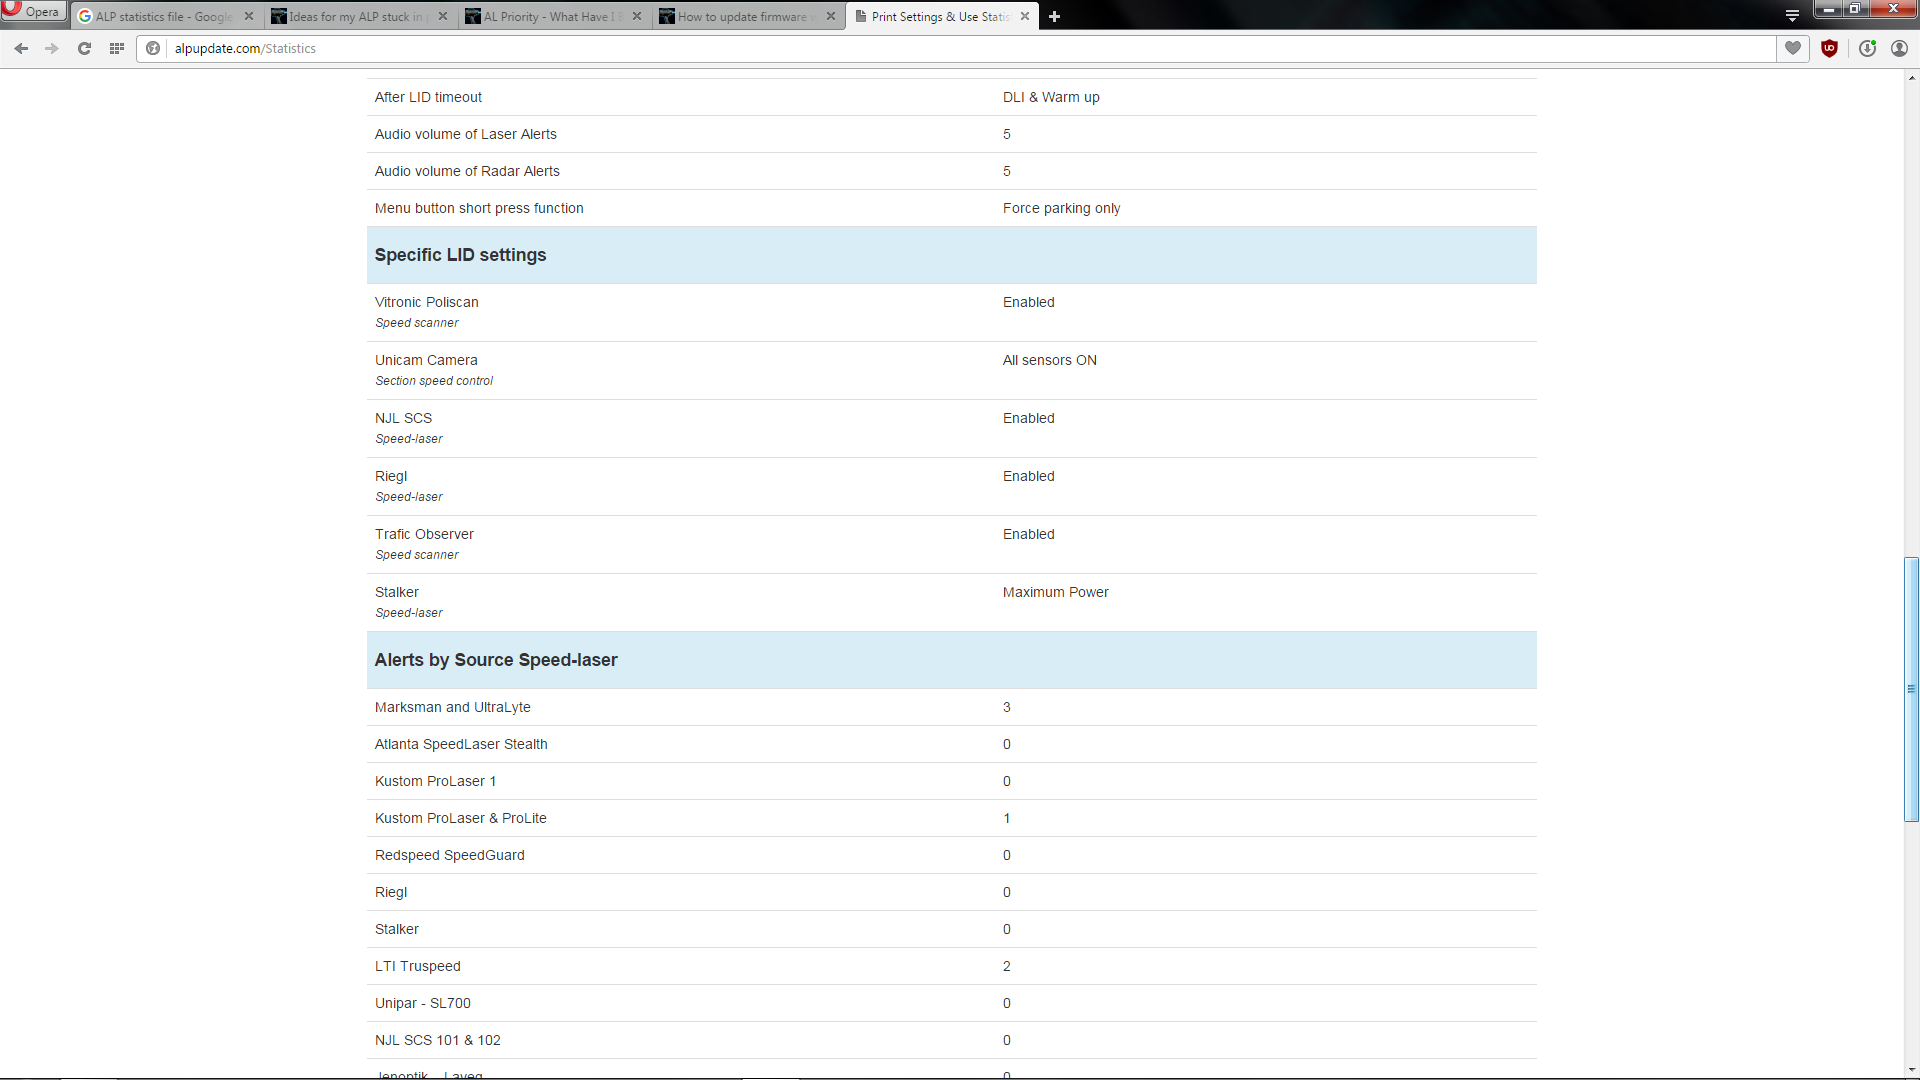Click the forward navigation arrow
The width and height of the screenshot is (1920, 1080).
(x=52, y=48)
